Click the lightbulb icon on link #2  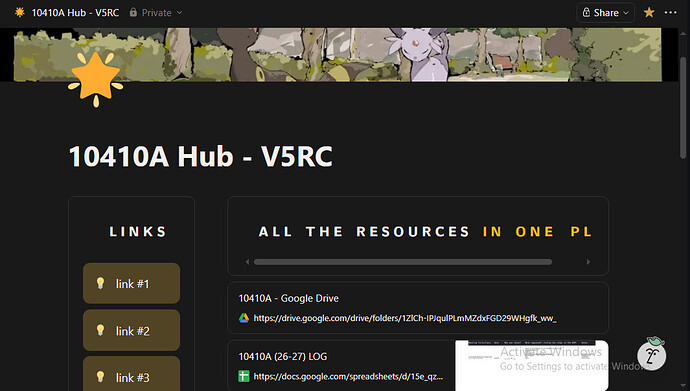(100, 330)
